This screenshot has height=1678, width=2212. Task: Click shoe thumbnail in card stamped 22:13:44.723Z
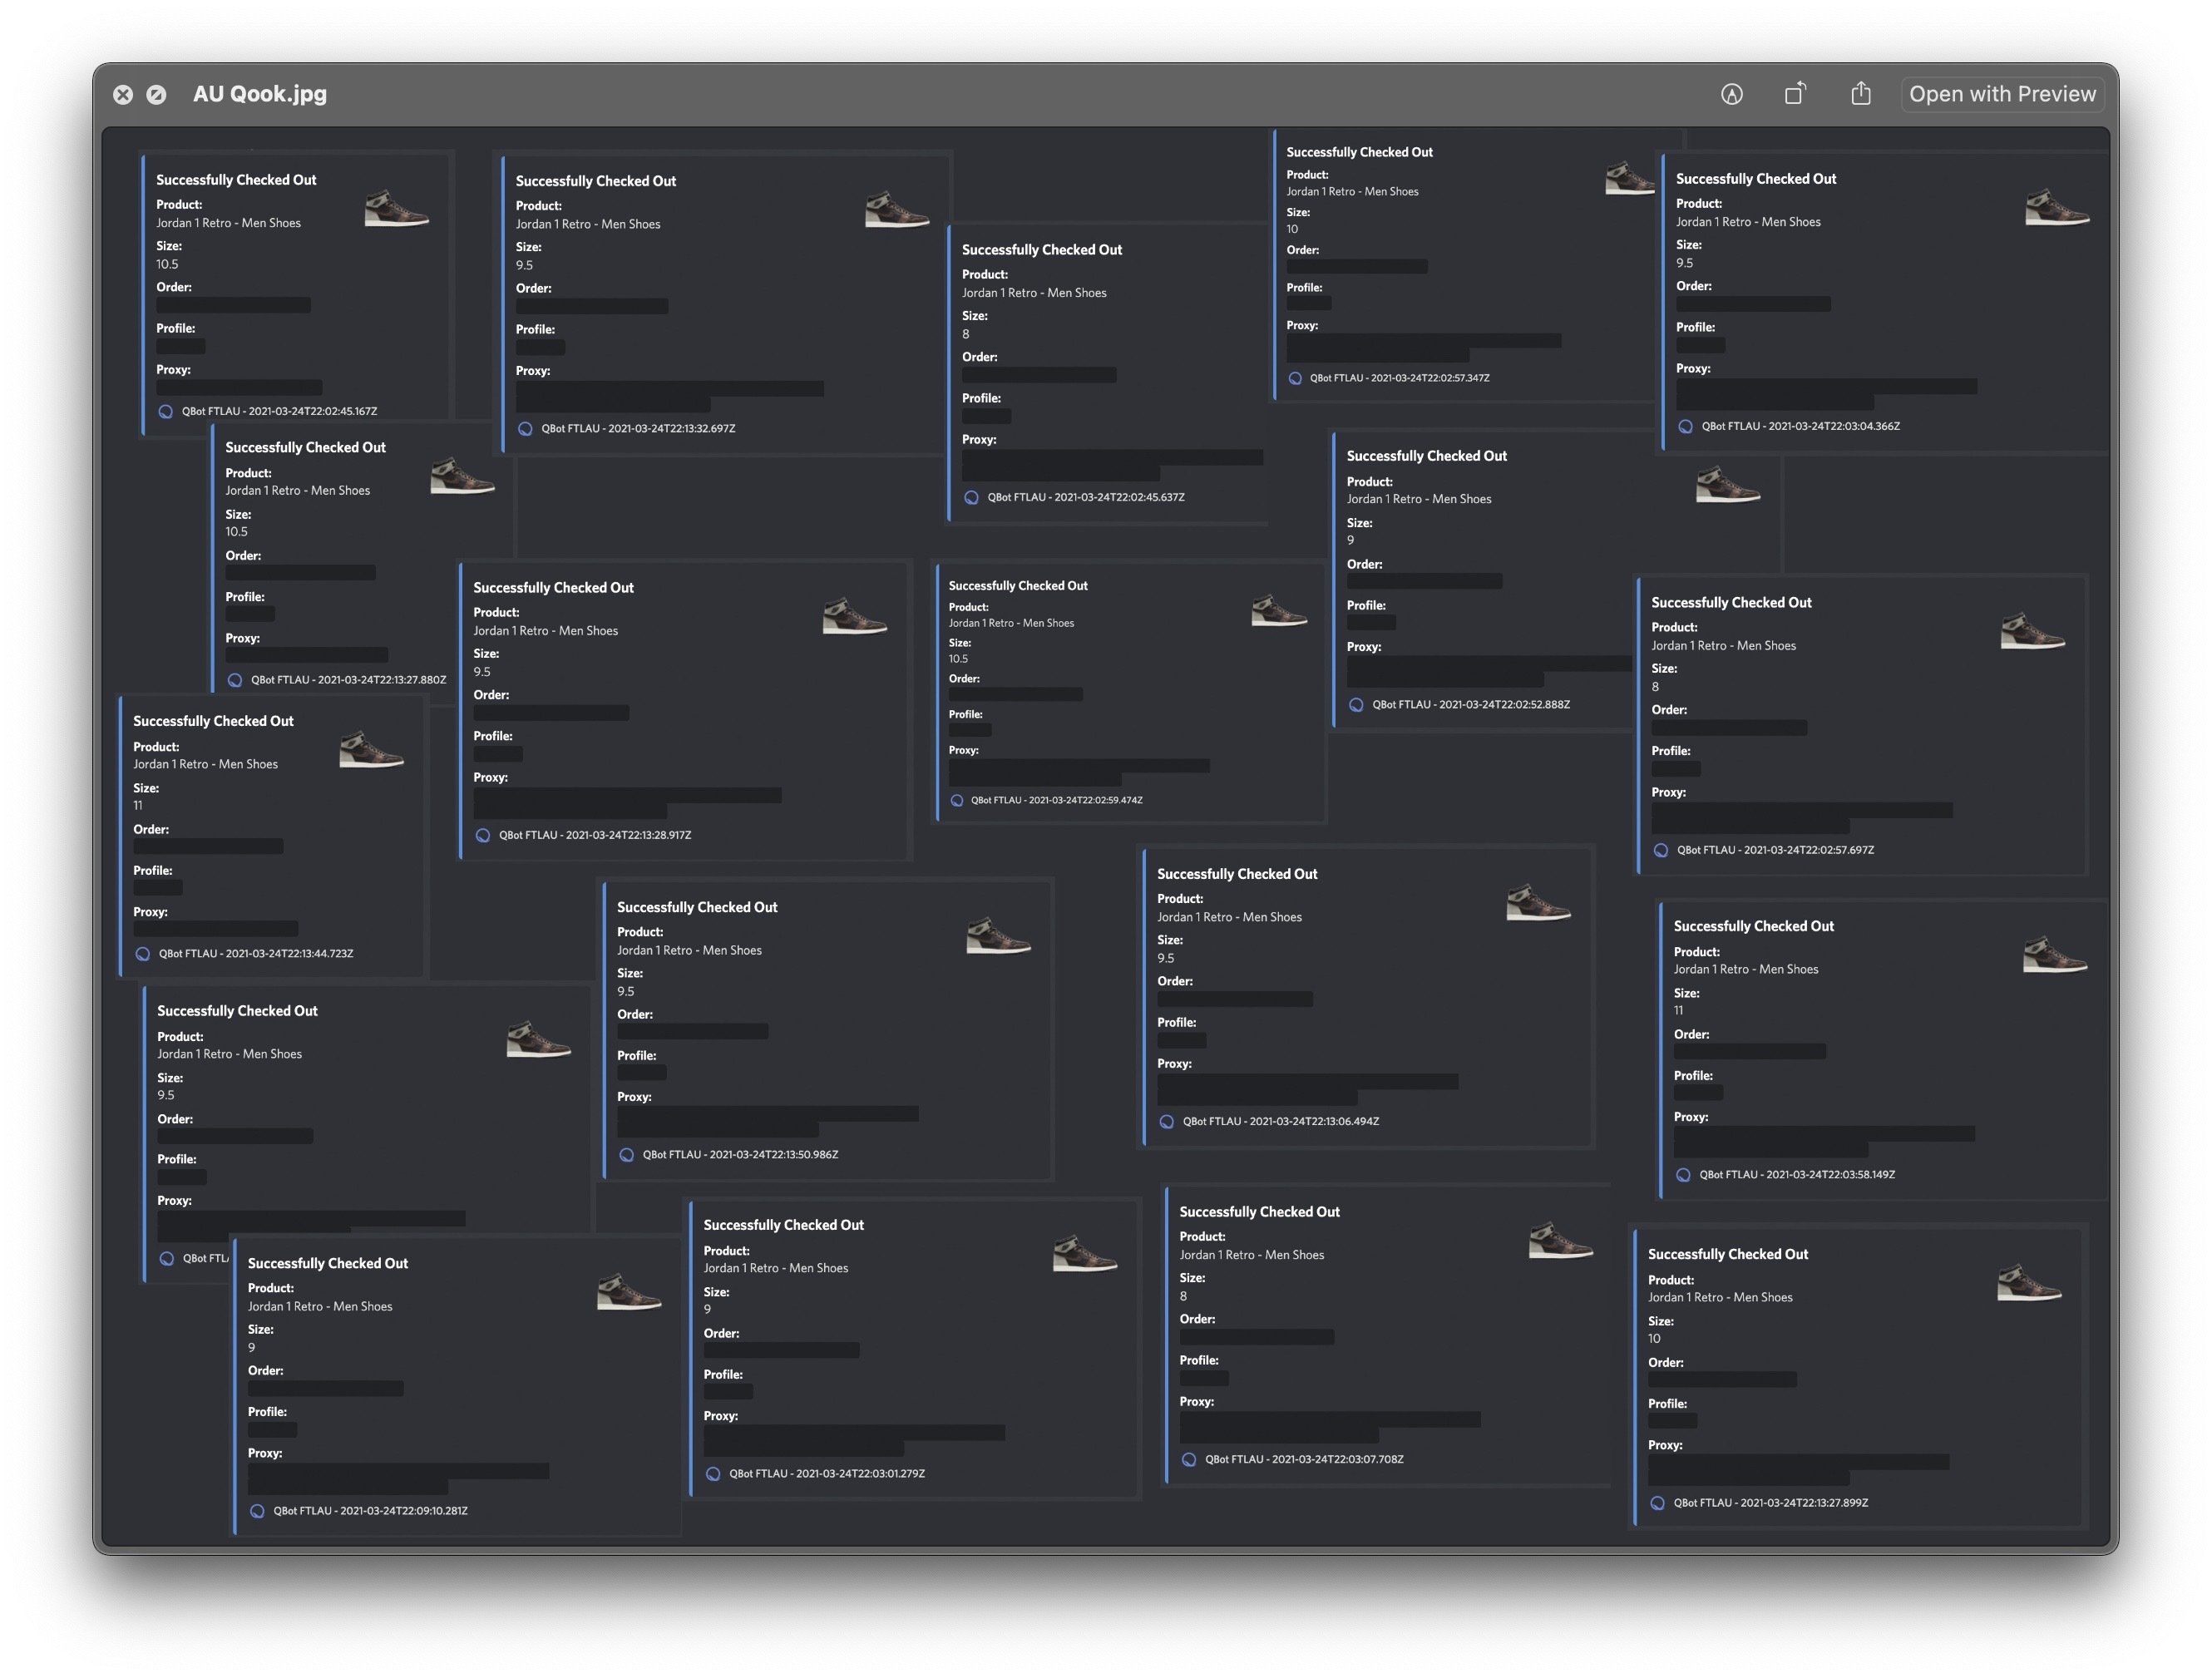[x=371, y=749]
